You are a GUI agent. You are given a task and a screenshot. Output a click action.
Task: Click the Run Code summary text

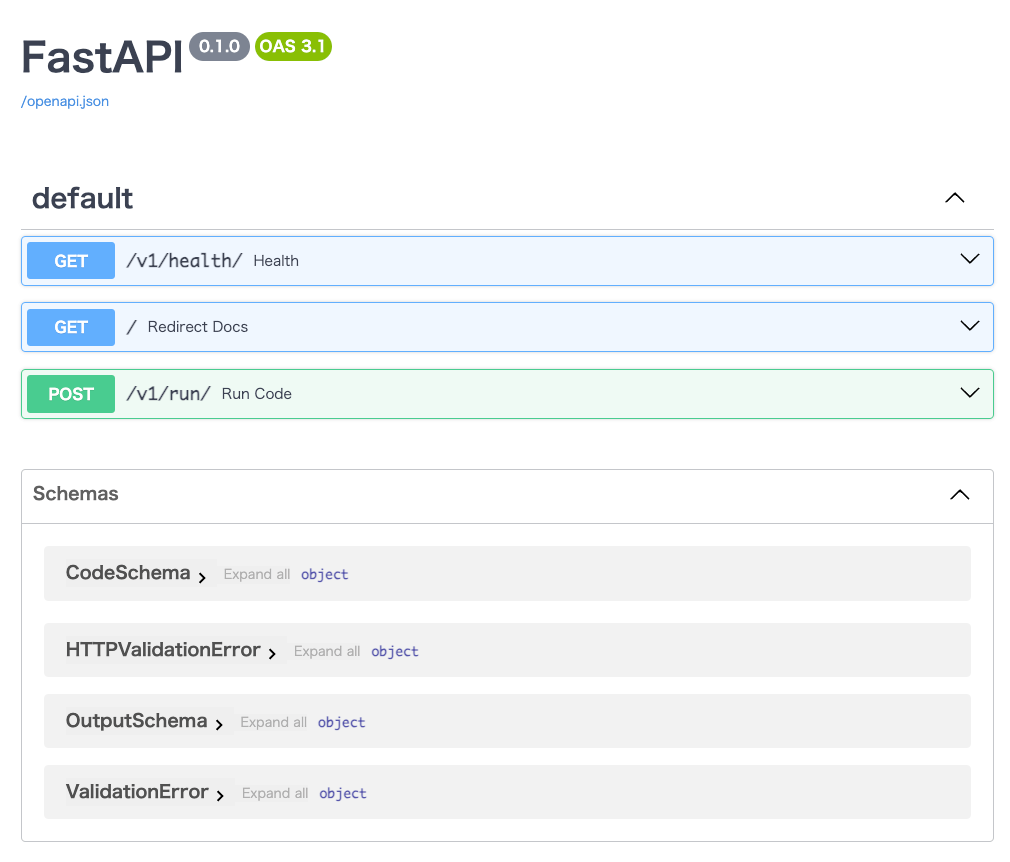pos(256,394)
